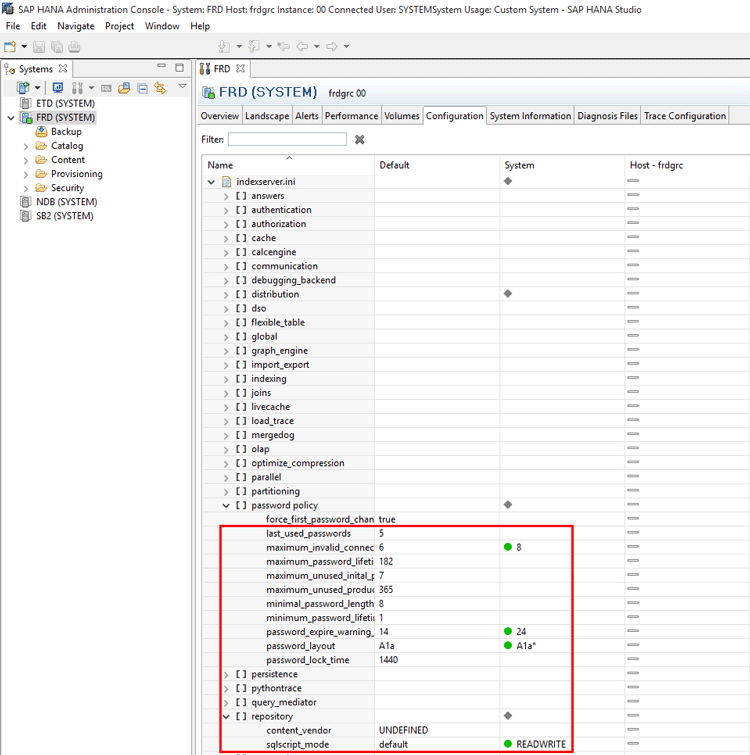Click the Collapse All icon in Systems panel
Image resolution: width=750 pixels, height=755 pixels.
[x=142, y=88]
